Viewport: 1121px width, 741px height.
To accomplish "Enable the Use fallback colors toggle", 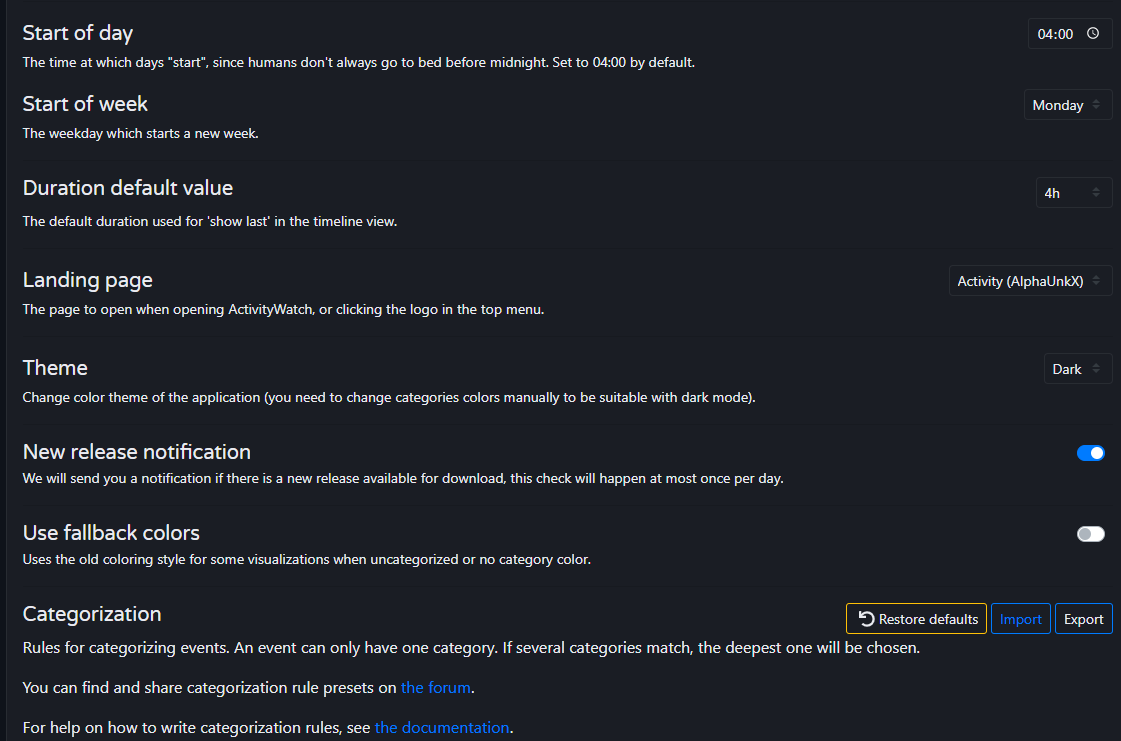I will pos(1090,534).
